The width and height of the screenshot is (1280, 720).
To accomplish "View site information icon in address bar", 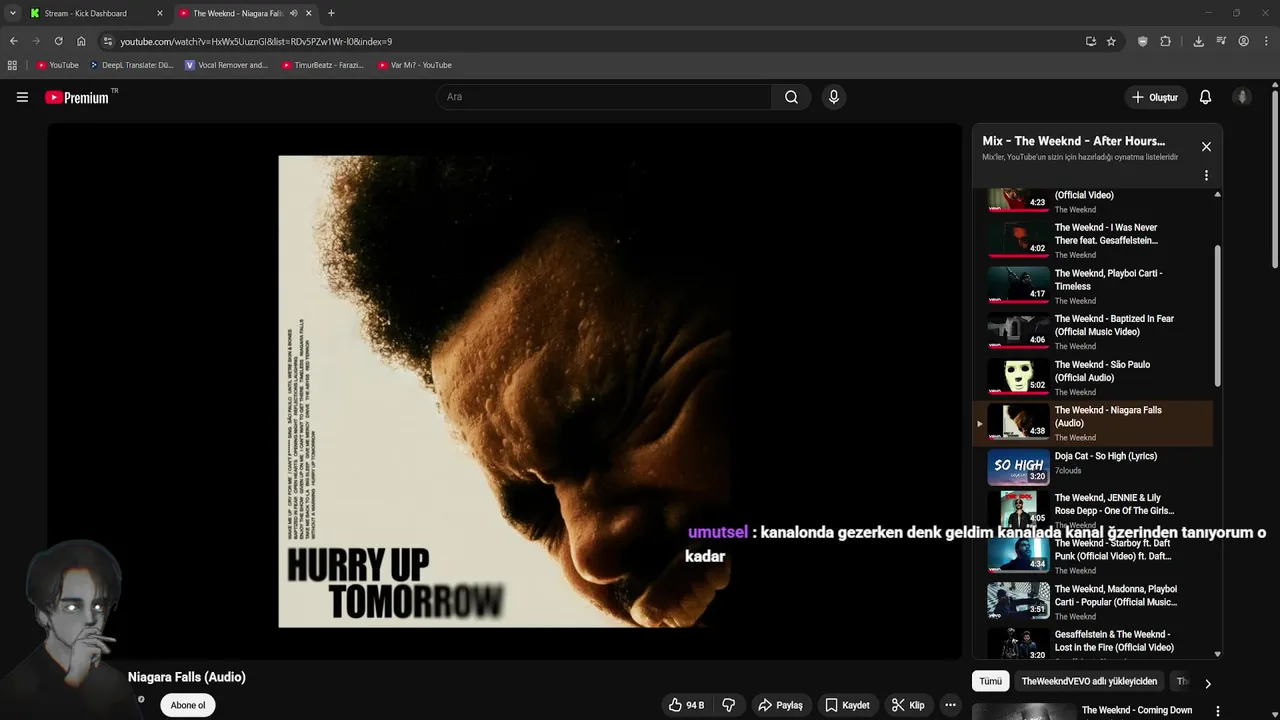I will [x=108, y=41].
